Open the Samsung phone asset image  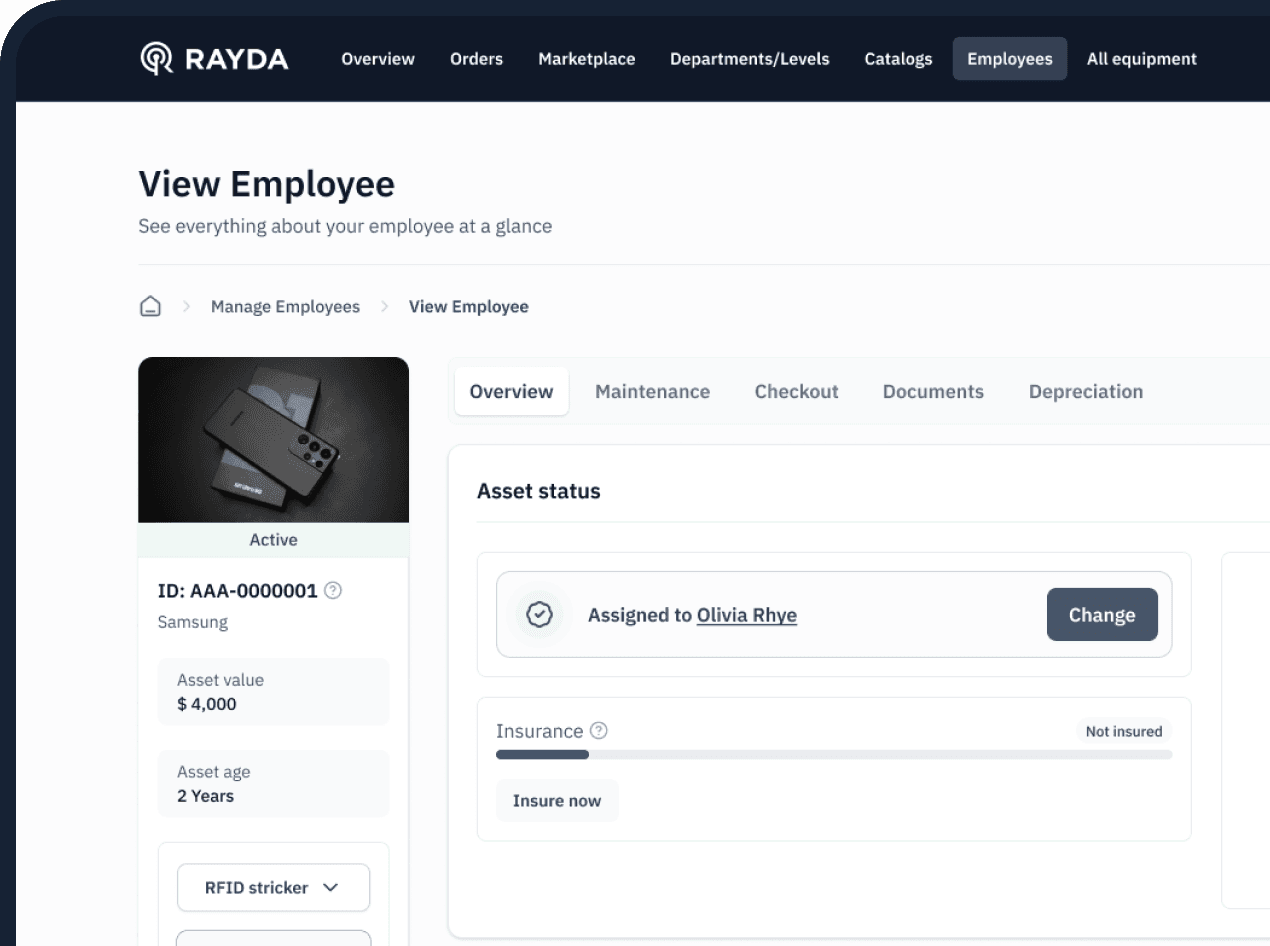(x=274, y=440)
